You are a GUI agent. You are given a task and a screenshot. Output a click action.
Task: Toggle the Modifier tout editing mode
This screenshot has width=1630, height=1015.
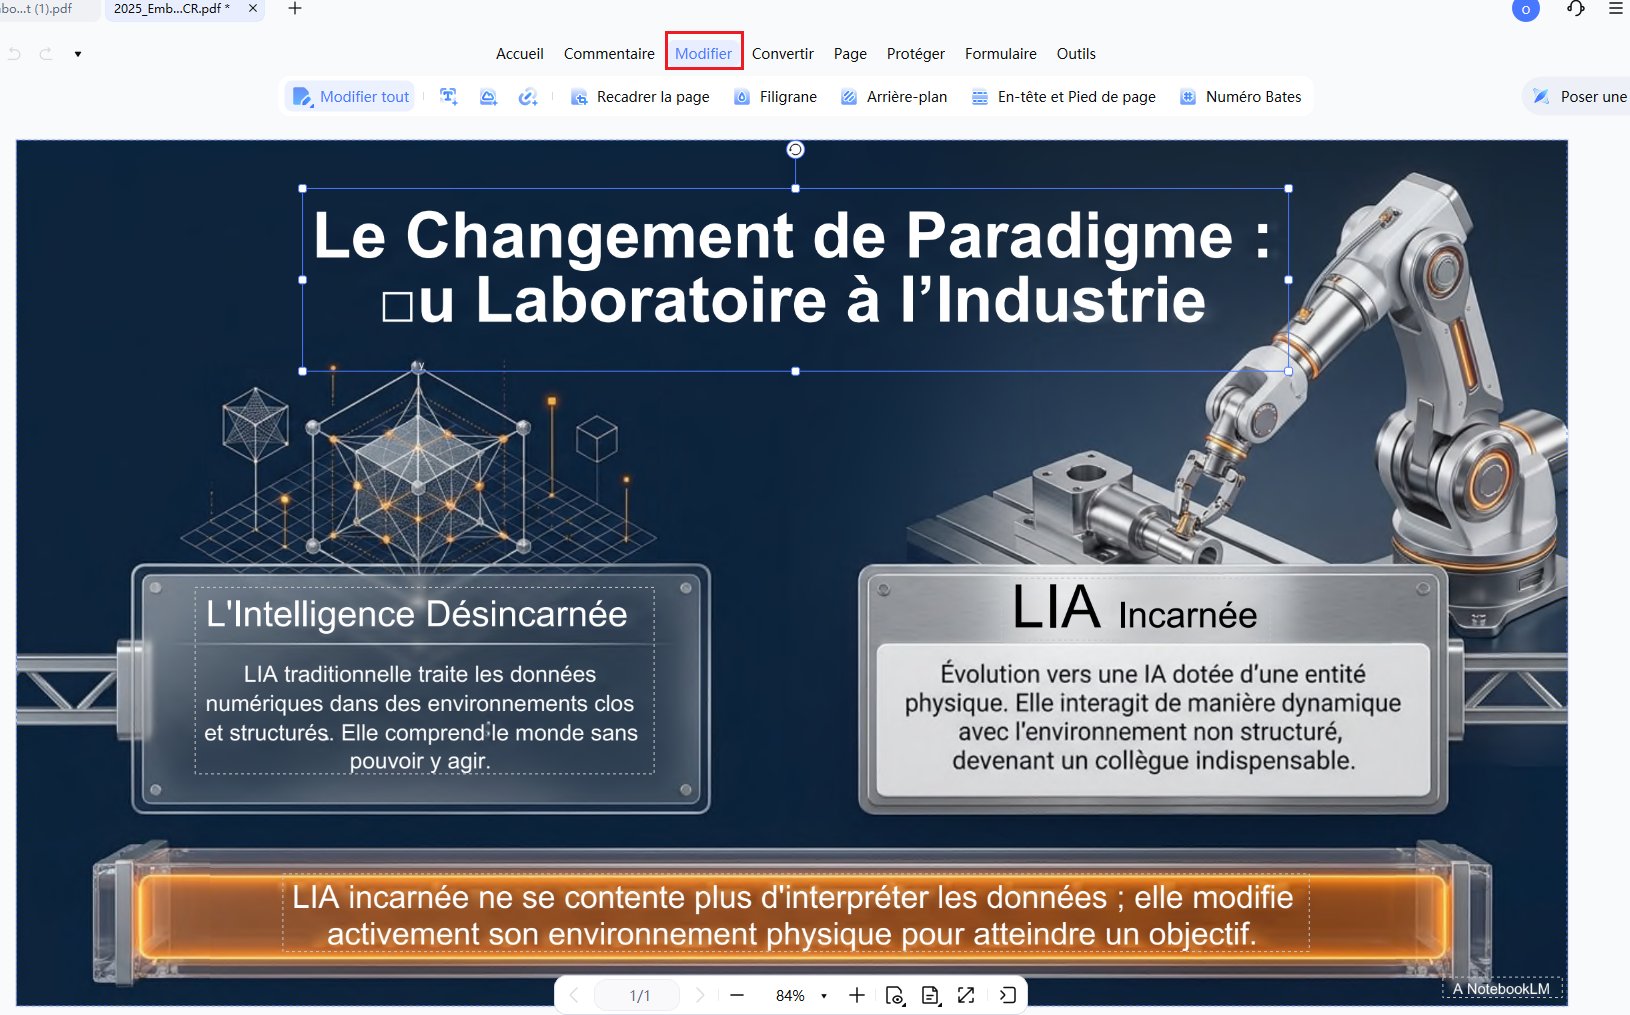tap(351, 96)
